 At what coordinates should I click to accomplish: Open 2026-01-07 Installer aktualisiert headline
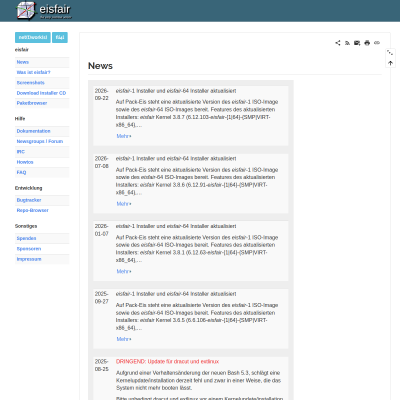click(176, 226)
